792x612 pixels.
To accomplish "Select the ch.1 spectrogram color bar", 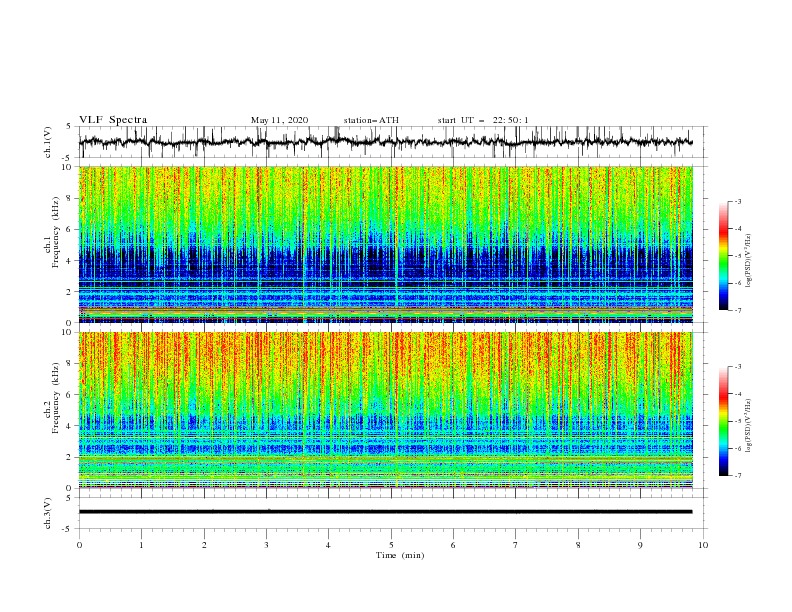I will tap(723, 256).
